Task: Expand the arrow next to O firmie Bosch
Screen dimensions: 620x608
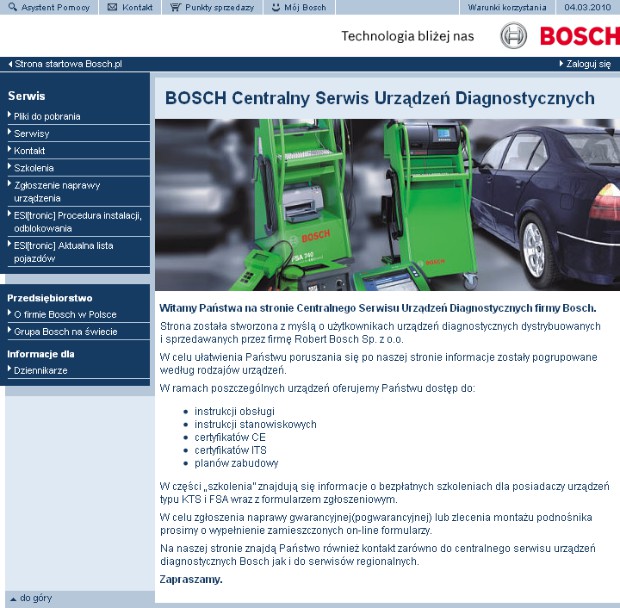Action: pyautogui.click(x=9, y=313)
